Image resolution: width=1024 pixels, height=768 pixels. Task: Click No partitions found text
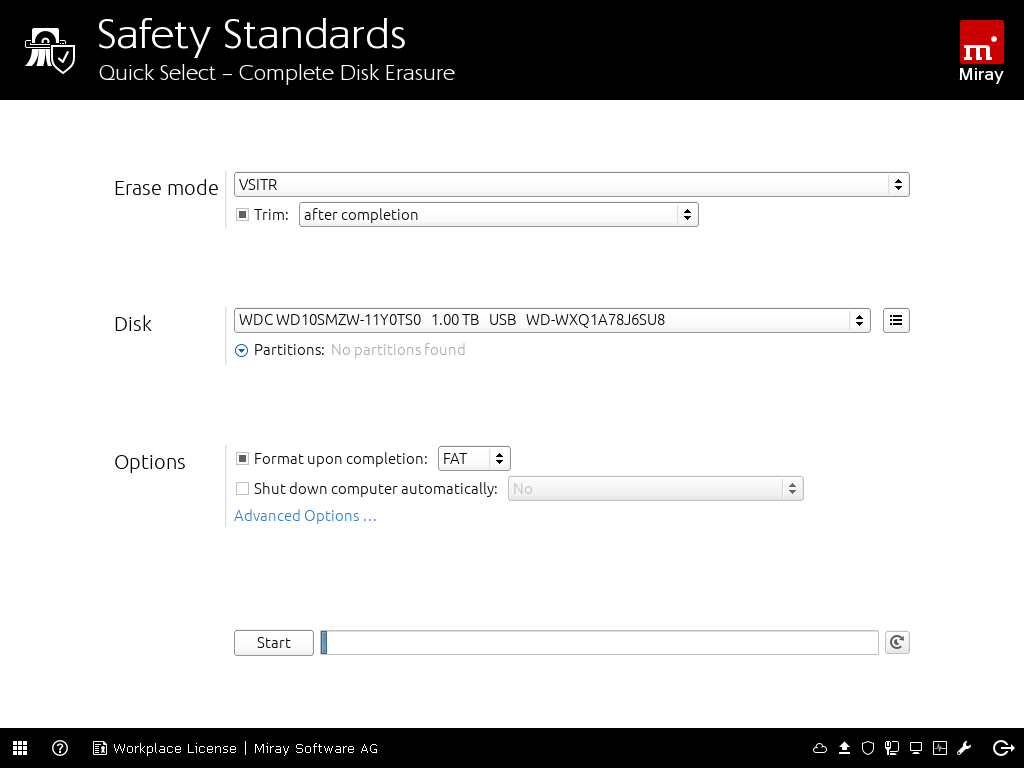click(398, 350)
